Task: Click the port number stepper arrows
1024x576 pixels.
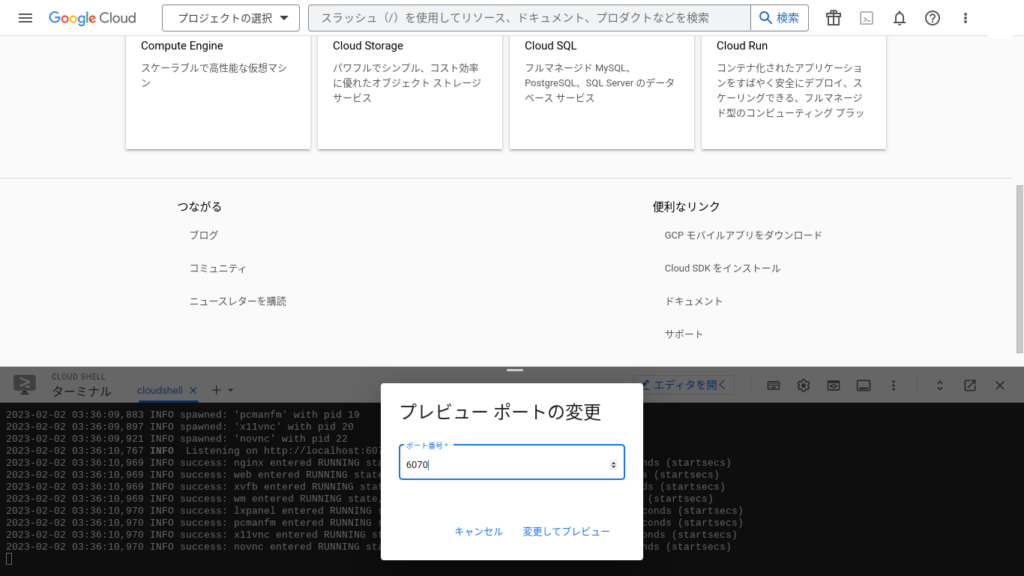Action: pyautogui.click(x=613, y=465)
